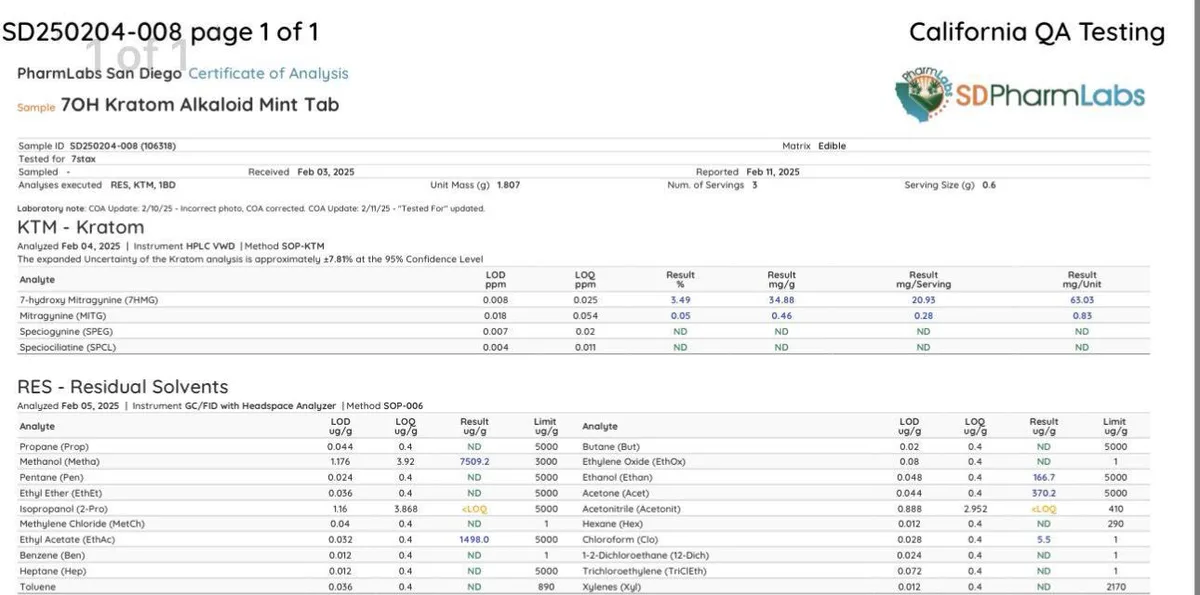Click the Ethanol result '166.7'
Viewport: 1200px width, 595px height.
pos(1044,477)
